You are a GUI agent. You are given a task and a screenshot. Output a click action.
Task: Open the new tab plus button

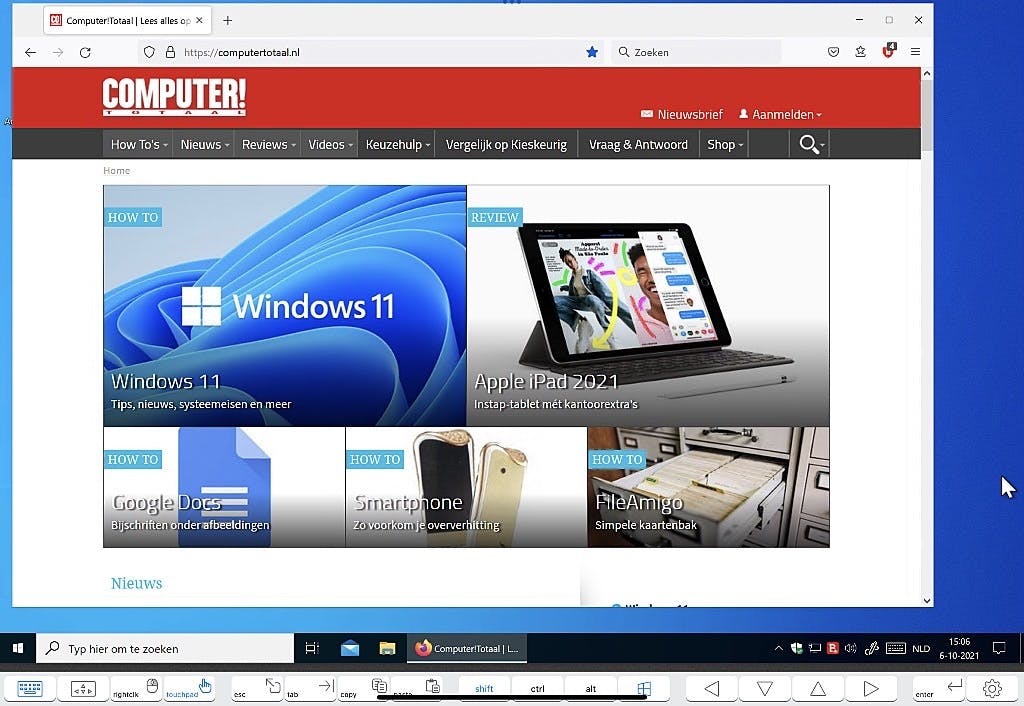227,20
